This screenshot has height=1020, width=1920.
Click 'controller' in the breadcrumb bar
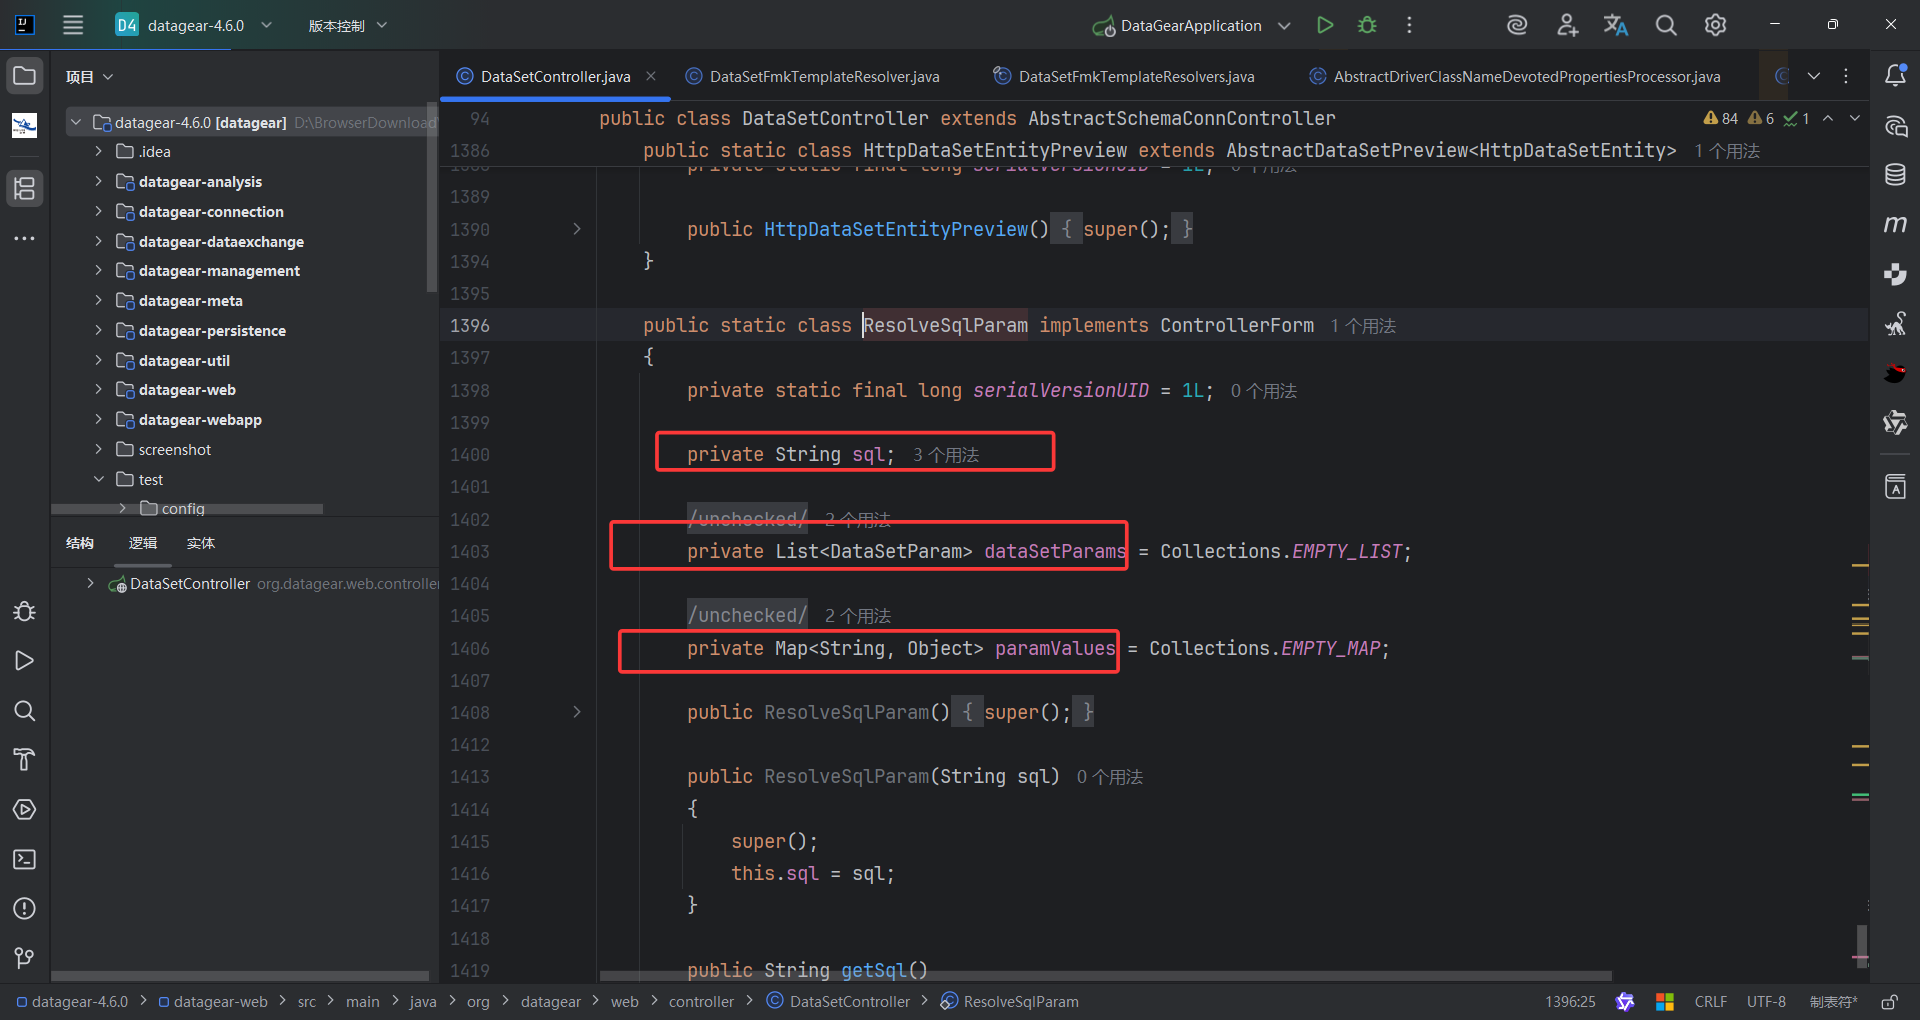701,1002
